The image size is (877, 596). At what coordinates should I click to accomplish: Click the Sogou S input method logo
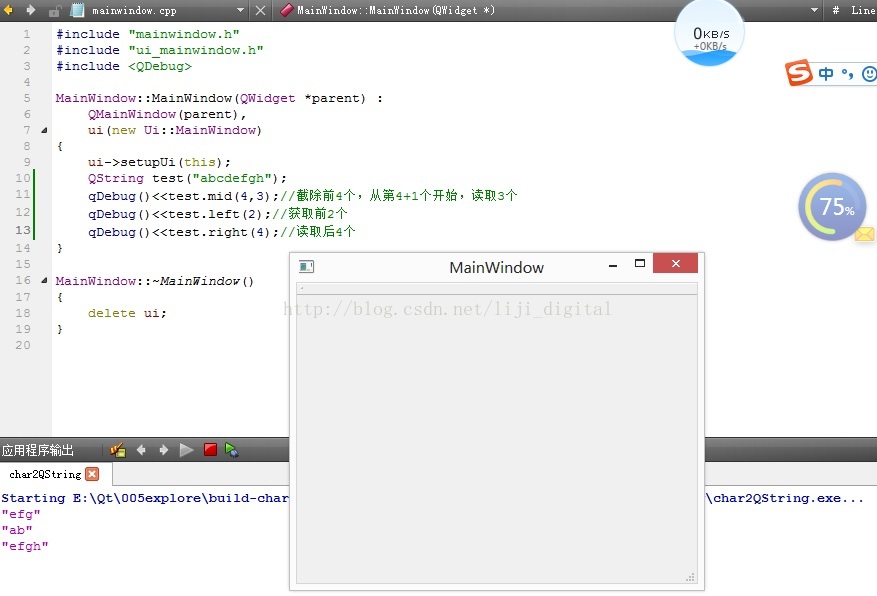(x=799, y=73)
